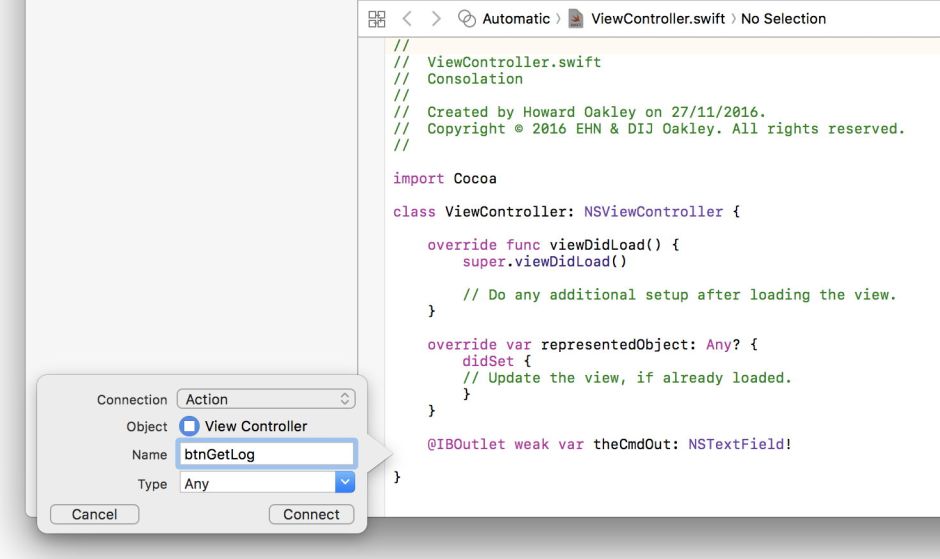
Task: Click the import Cocoa line
Action: coord(445,178)
